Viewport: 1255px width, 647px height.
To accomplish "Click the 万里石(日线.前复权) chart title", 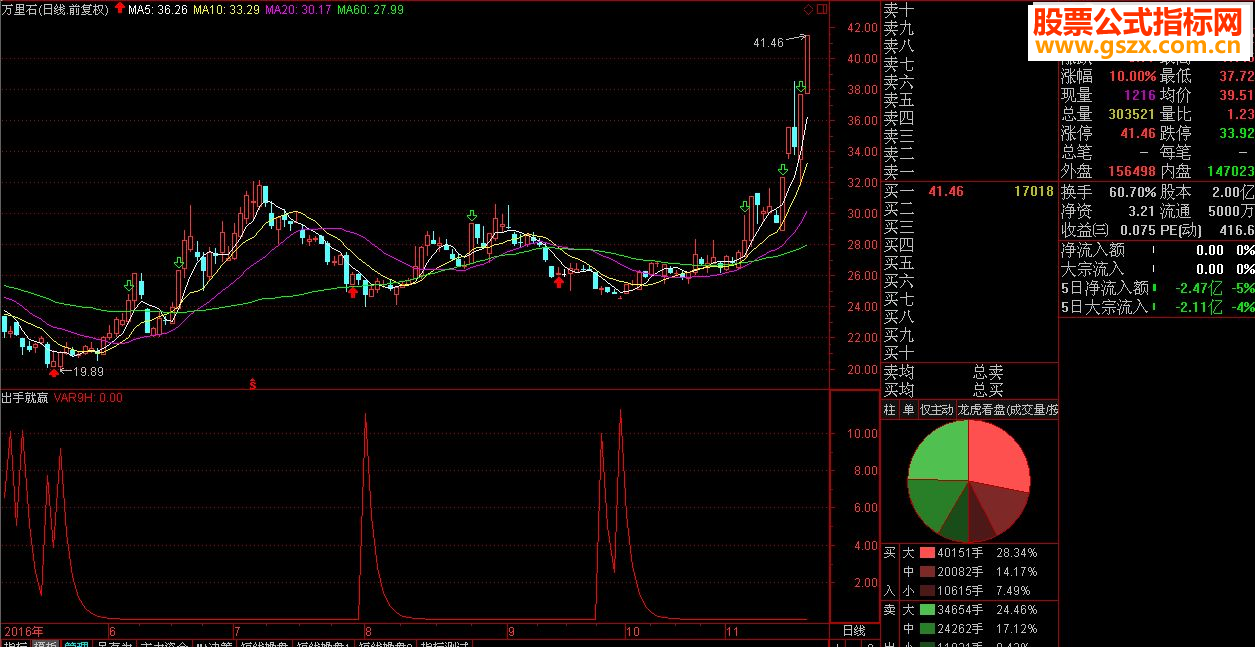I will [x=55, y=9].
